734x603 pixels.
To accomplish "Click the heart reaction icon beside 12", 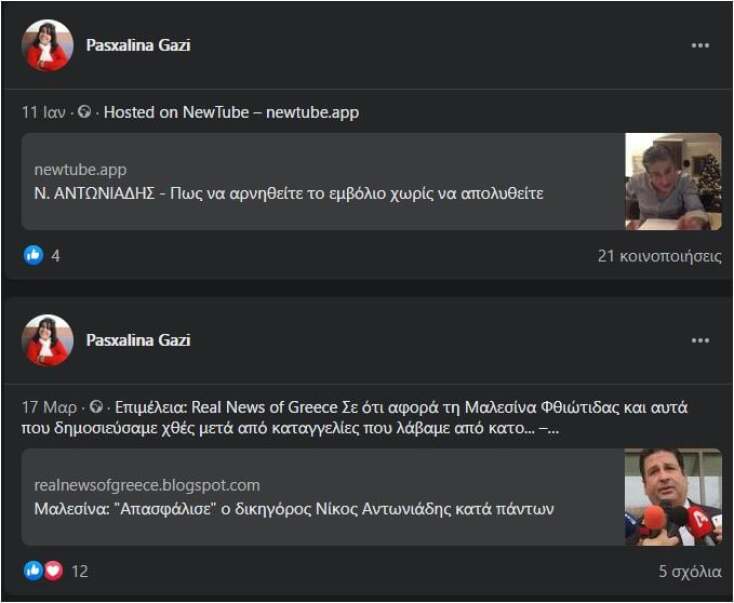I will (53, 571).
